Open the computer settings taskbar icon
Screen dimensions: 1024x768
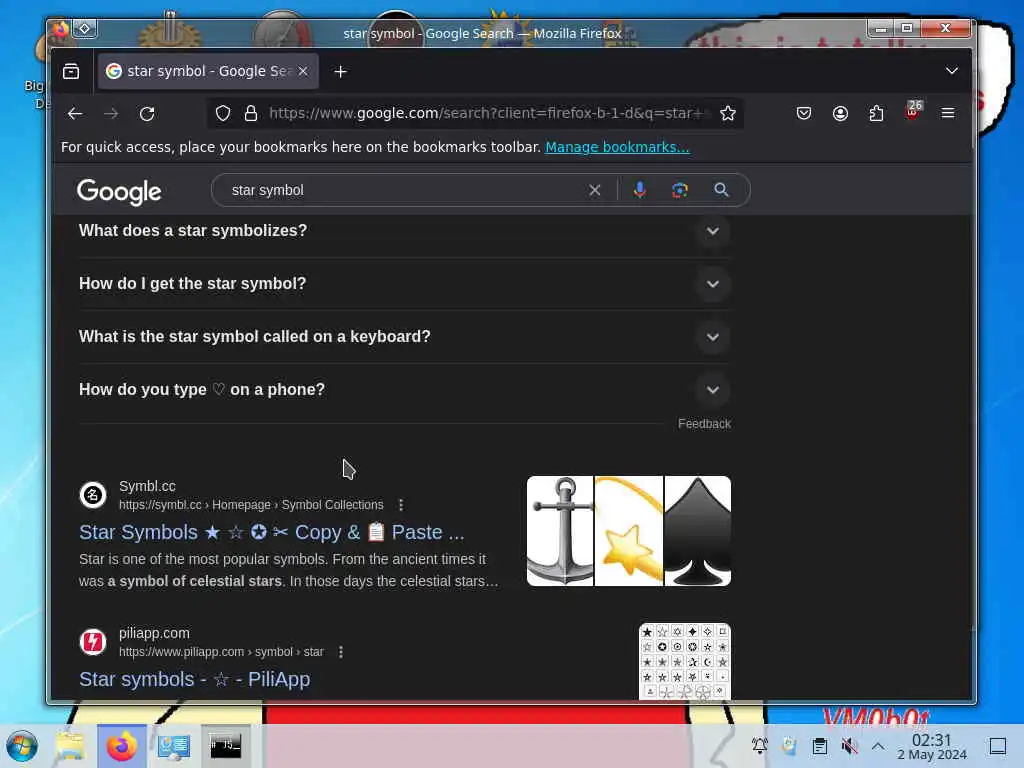[174, 746]
